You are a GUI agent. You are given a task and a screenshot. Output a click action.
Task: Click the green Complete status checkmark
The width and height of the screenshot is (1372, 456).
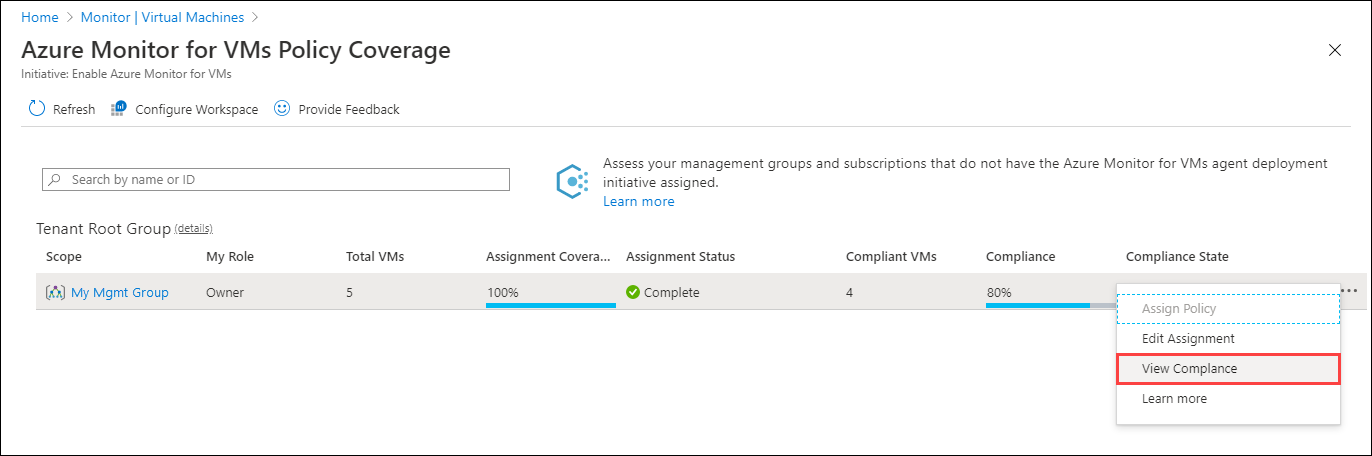click(x=633, y=293)
